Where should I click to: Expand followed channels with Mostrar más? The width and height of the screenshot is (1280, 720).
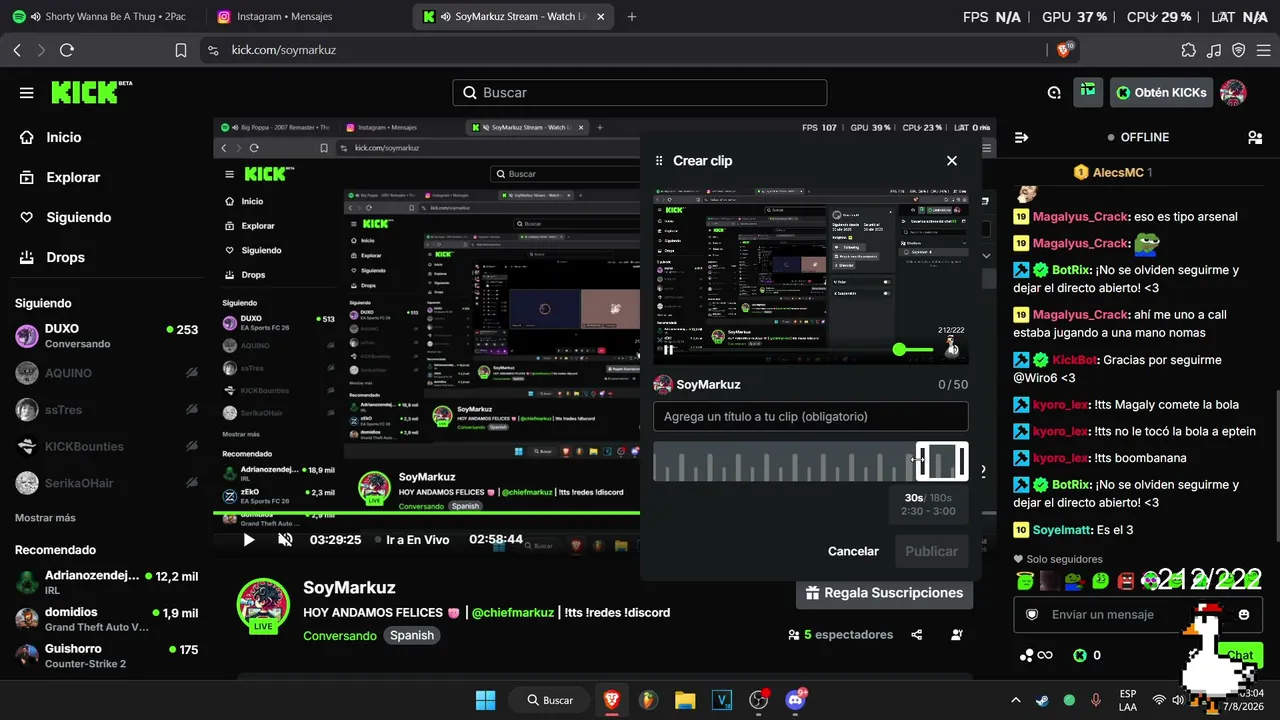pyautogui.click(x=45, y=518)
